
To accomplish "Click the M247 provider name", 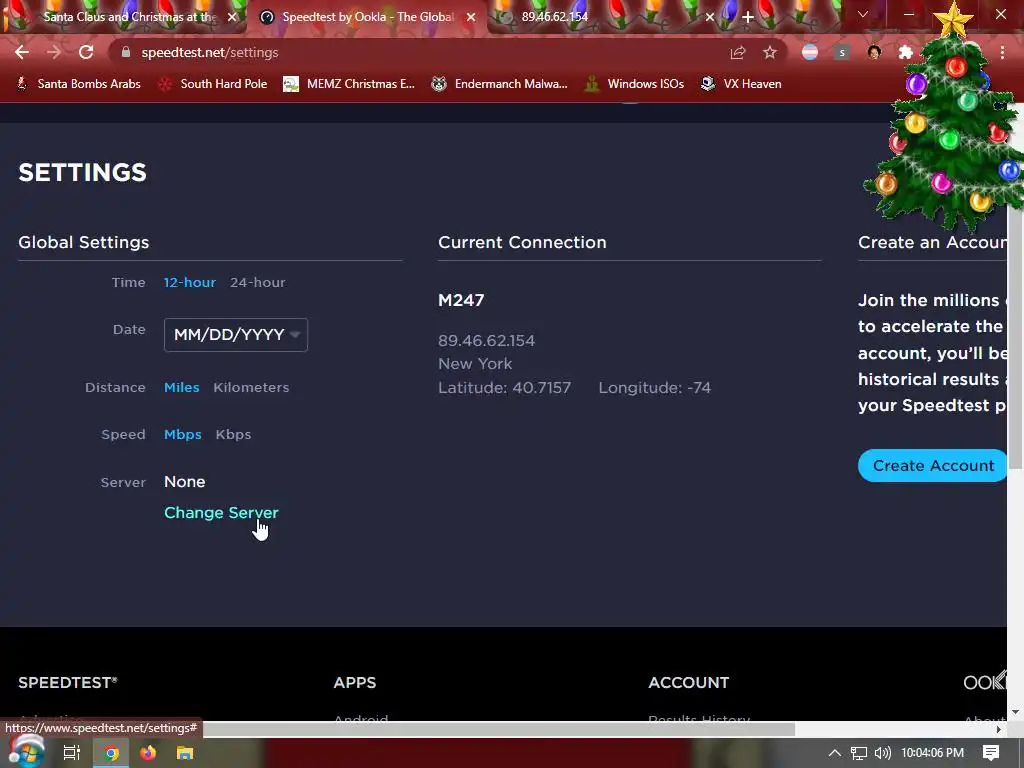I will 461,300.
